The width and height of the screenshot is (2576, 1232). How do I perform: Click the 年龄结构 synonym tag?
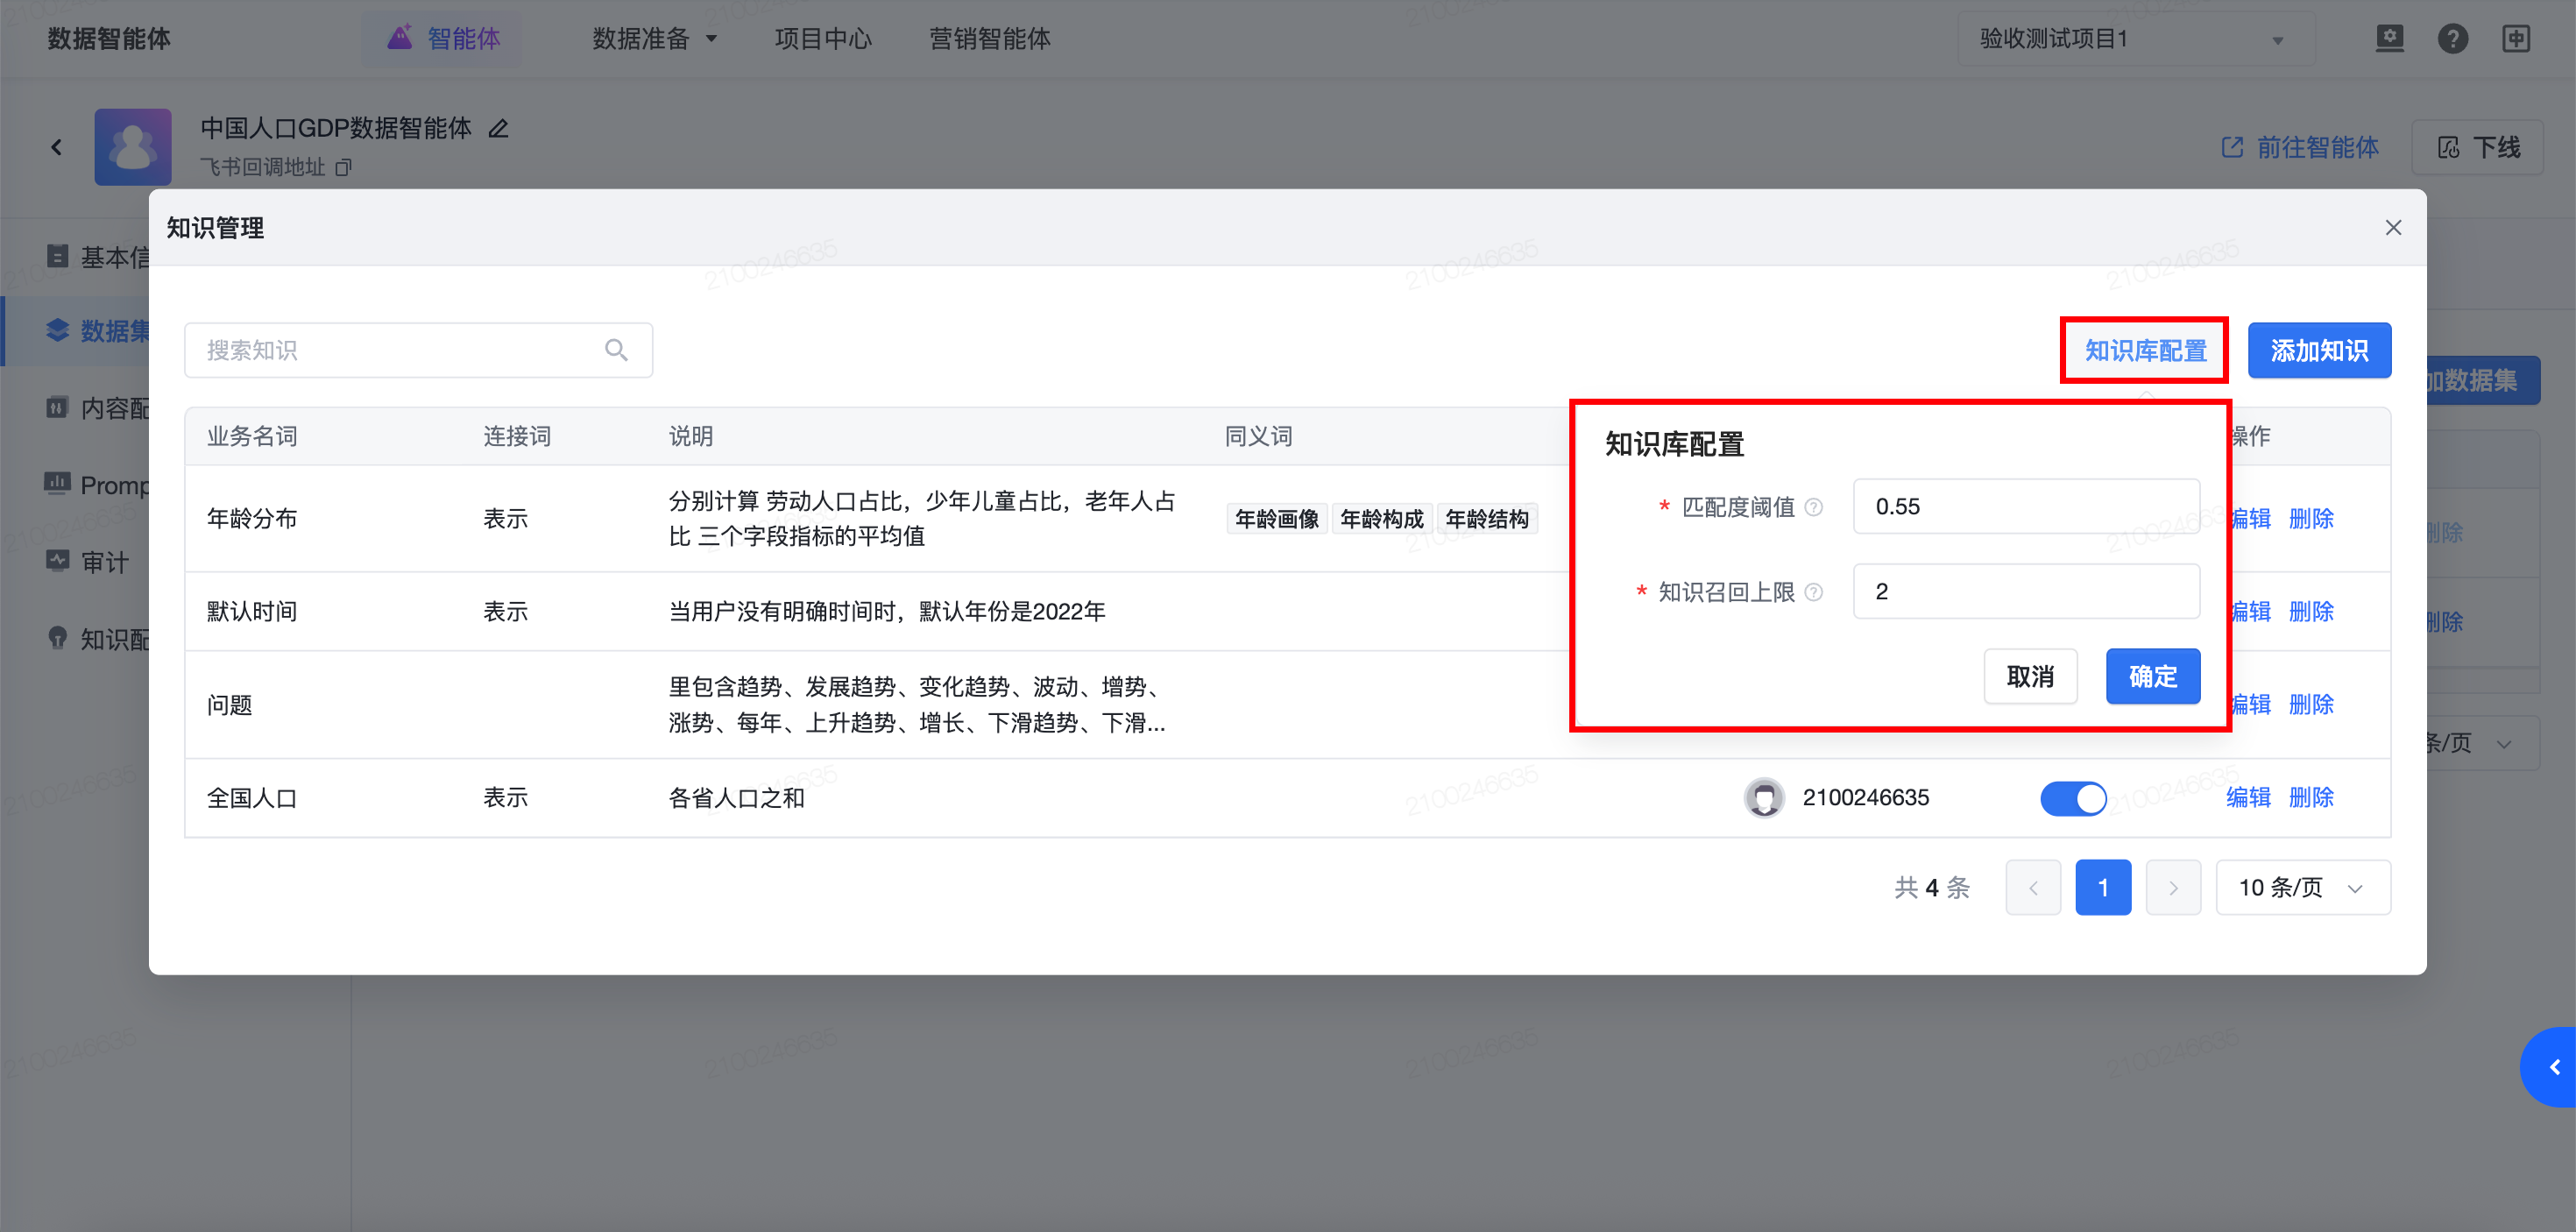pyautogui.click(x=1487, y=518)
